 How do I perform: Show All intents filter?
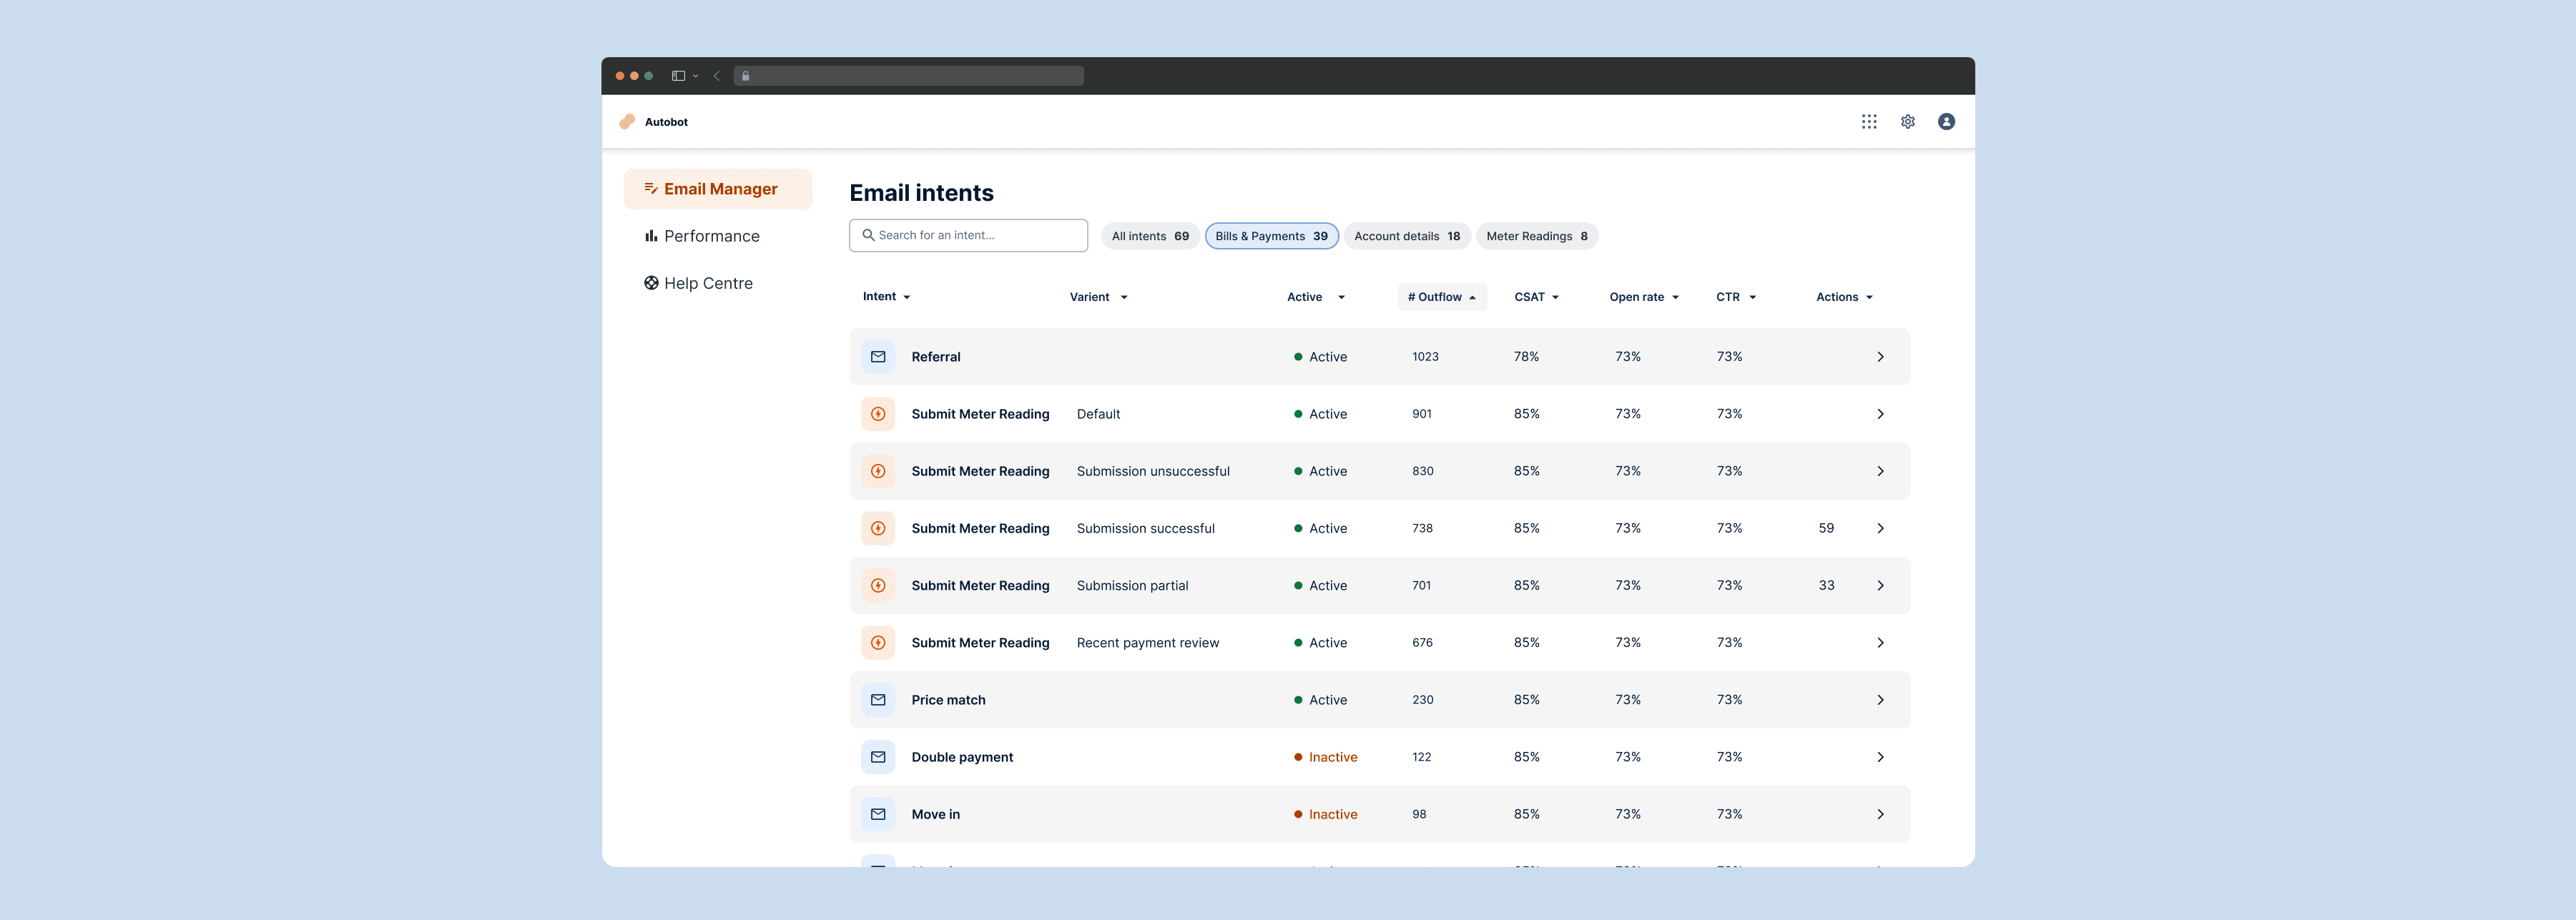pos(1150,236)
